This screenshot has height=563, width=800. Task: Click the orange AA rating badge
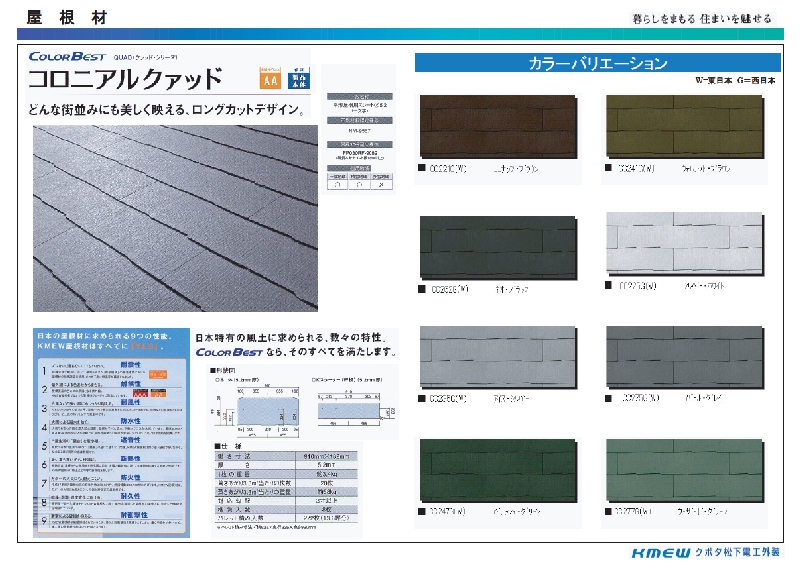click(x=270, y=78)
